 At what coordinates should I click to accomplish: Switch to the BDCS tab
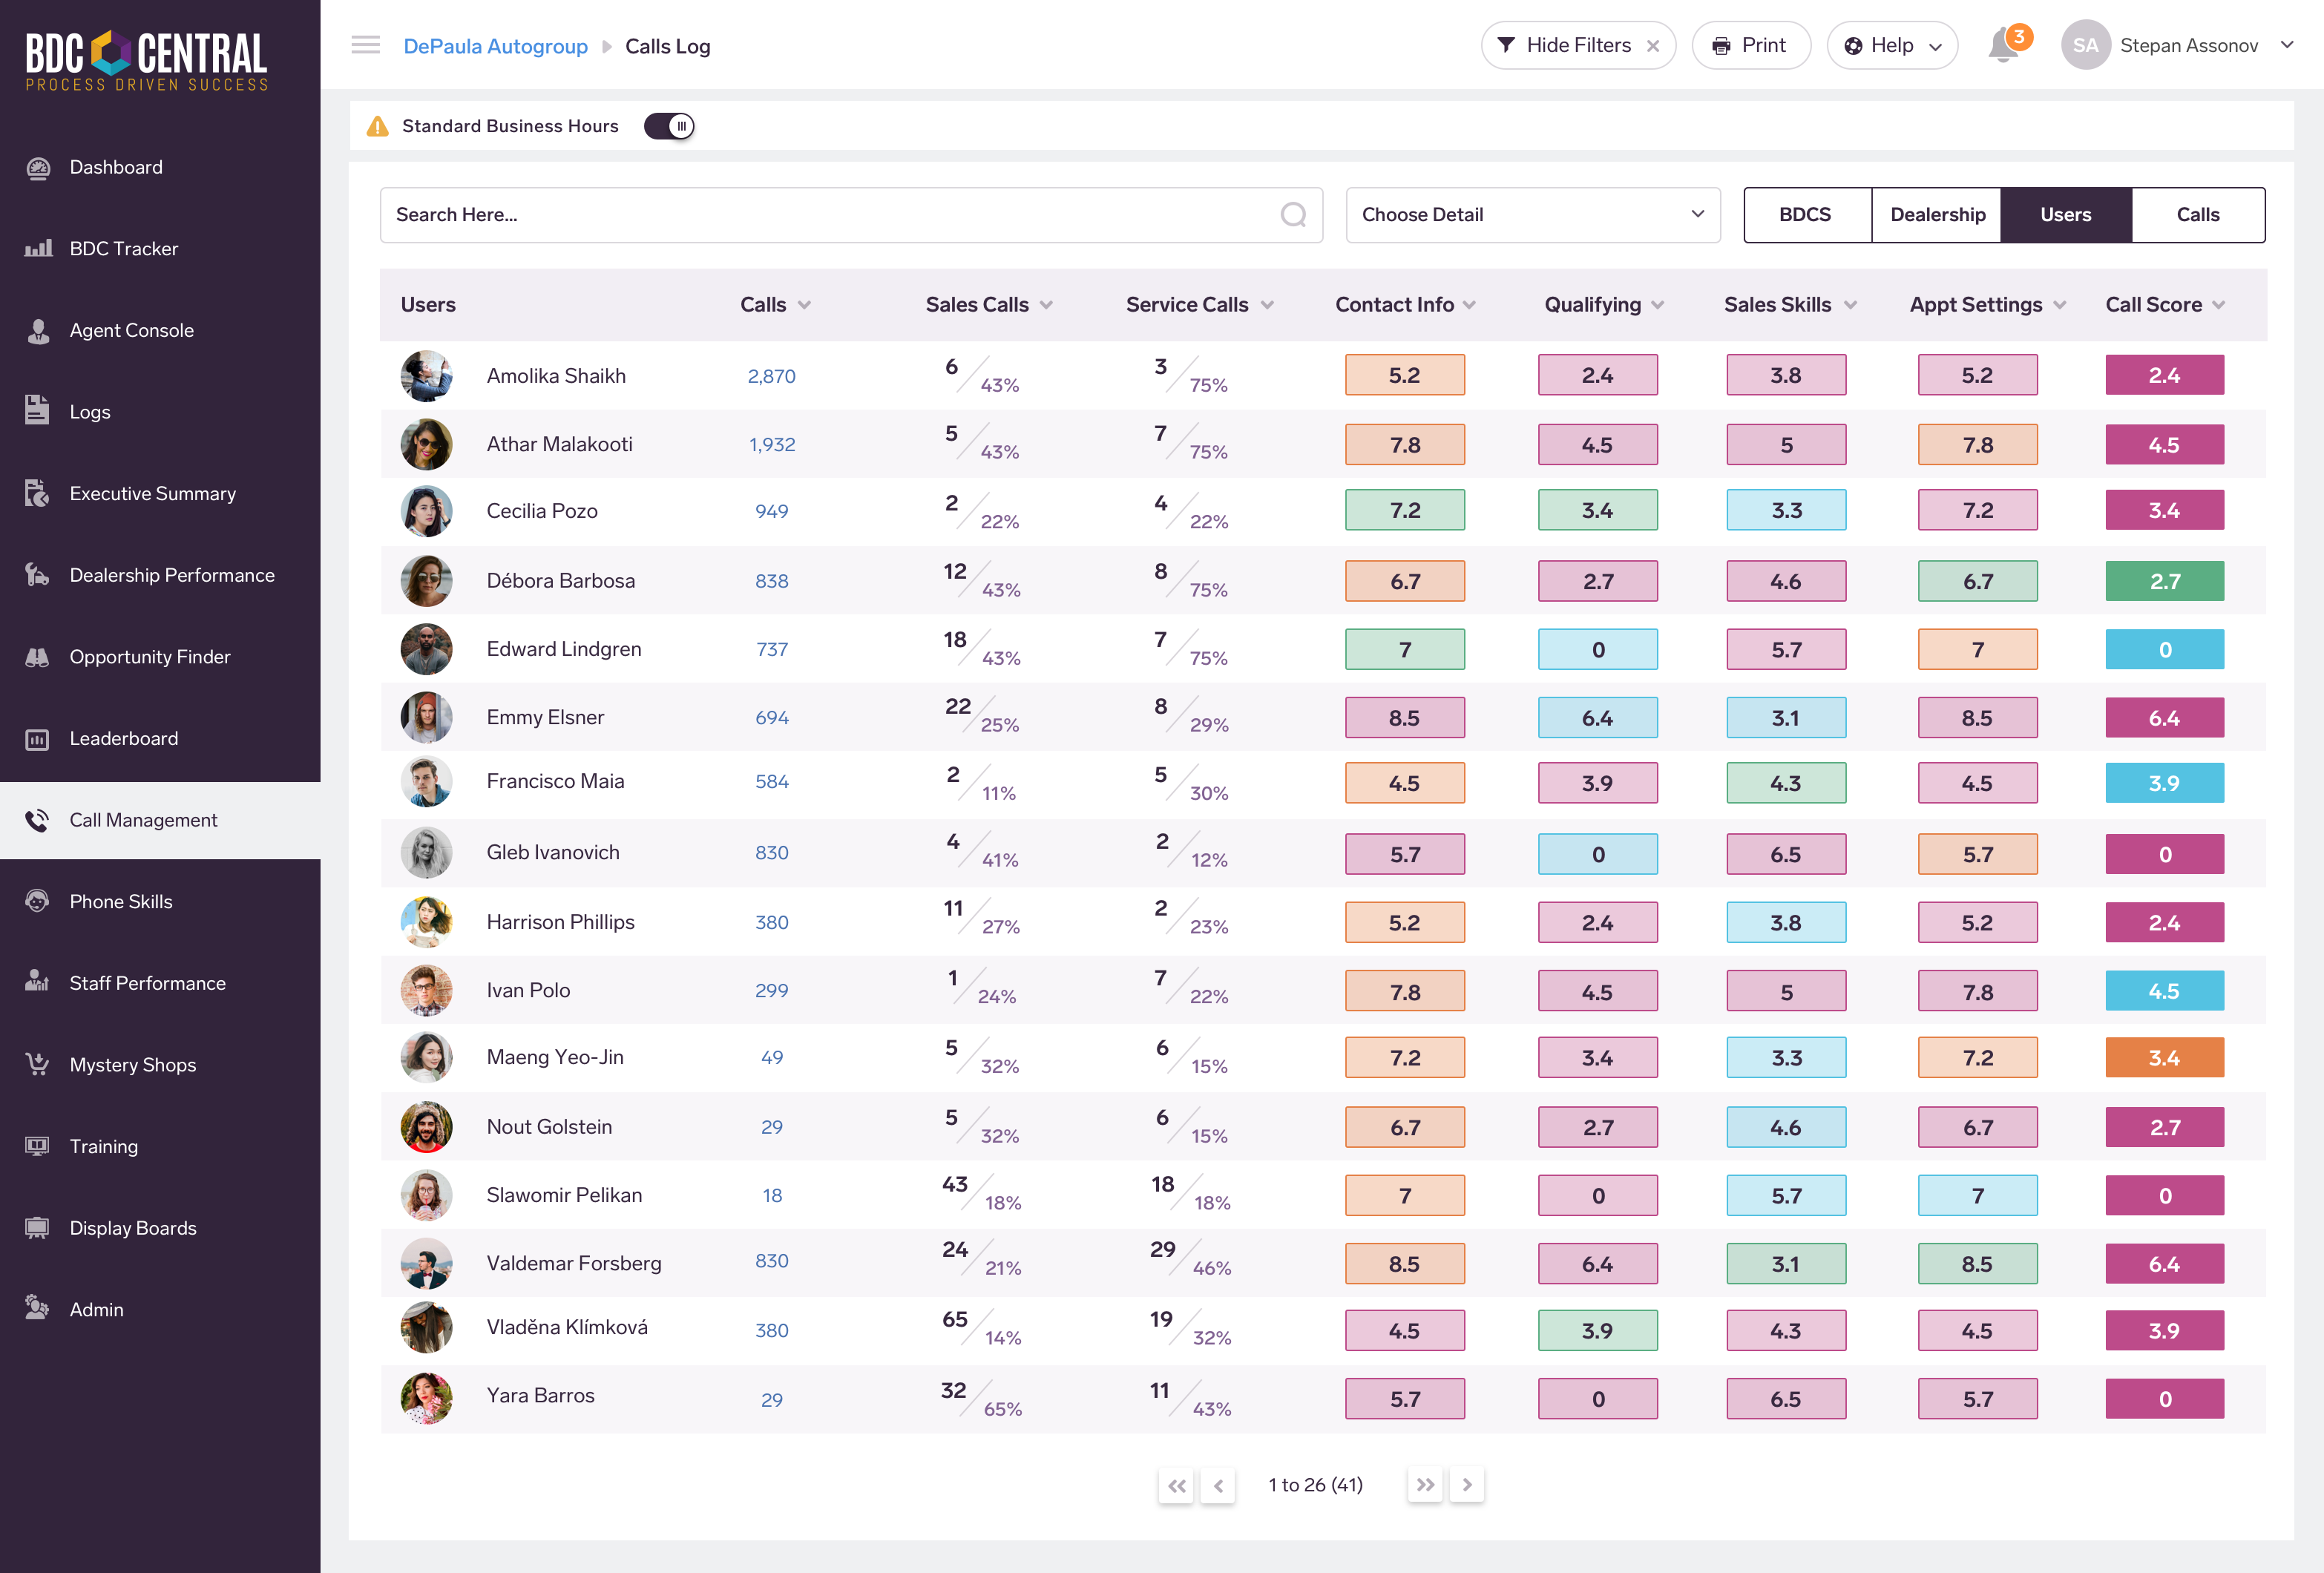pyautogui.click(x=1805, y=215)
